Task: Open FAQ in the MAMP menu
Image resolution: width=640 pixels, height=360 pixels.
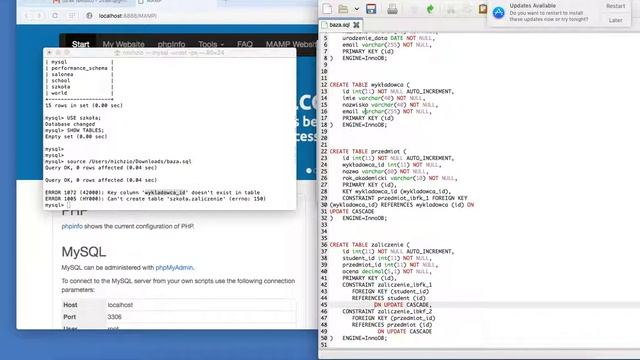Action: tap(245, 44)
